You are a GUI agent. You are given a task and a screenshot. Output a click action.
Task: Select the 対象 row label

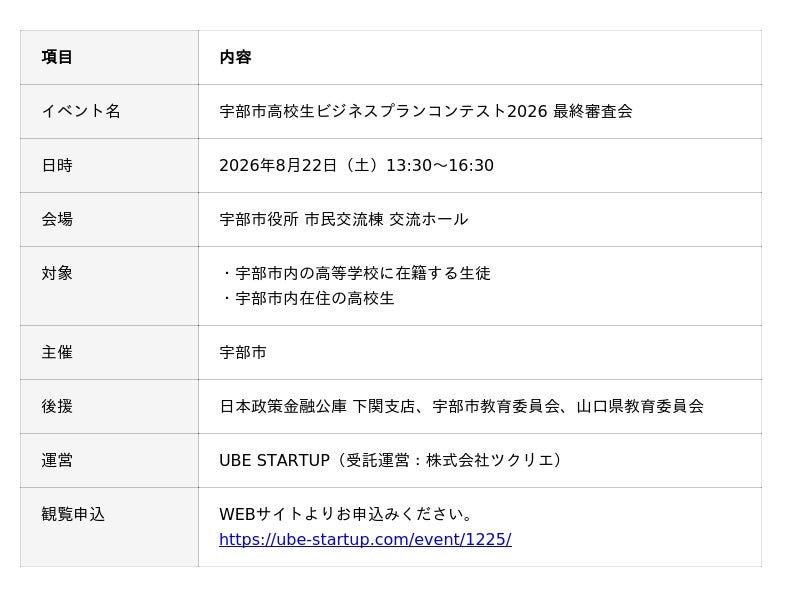point(57,273)
